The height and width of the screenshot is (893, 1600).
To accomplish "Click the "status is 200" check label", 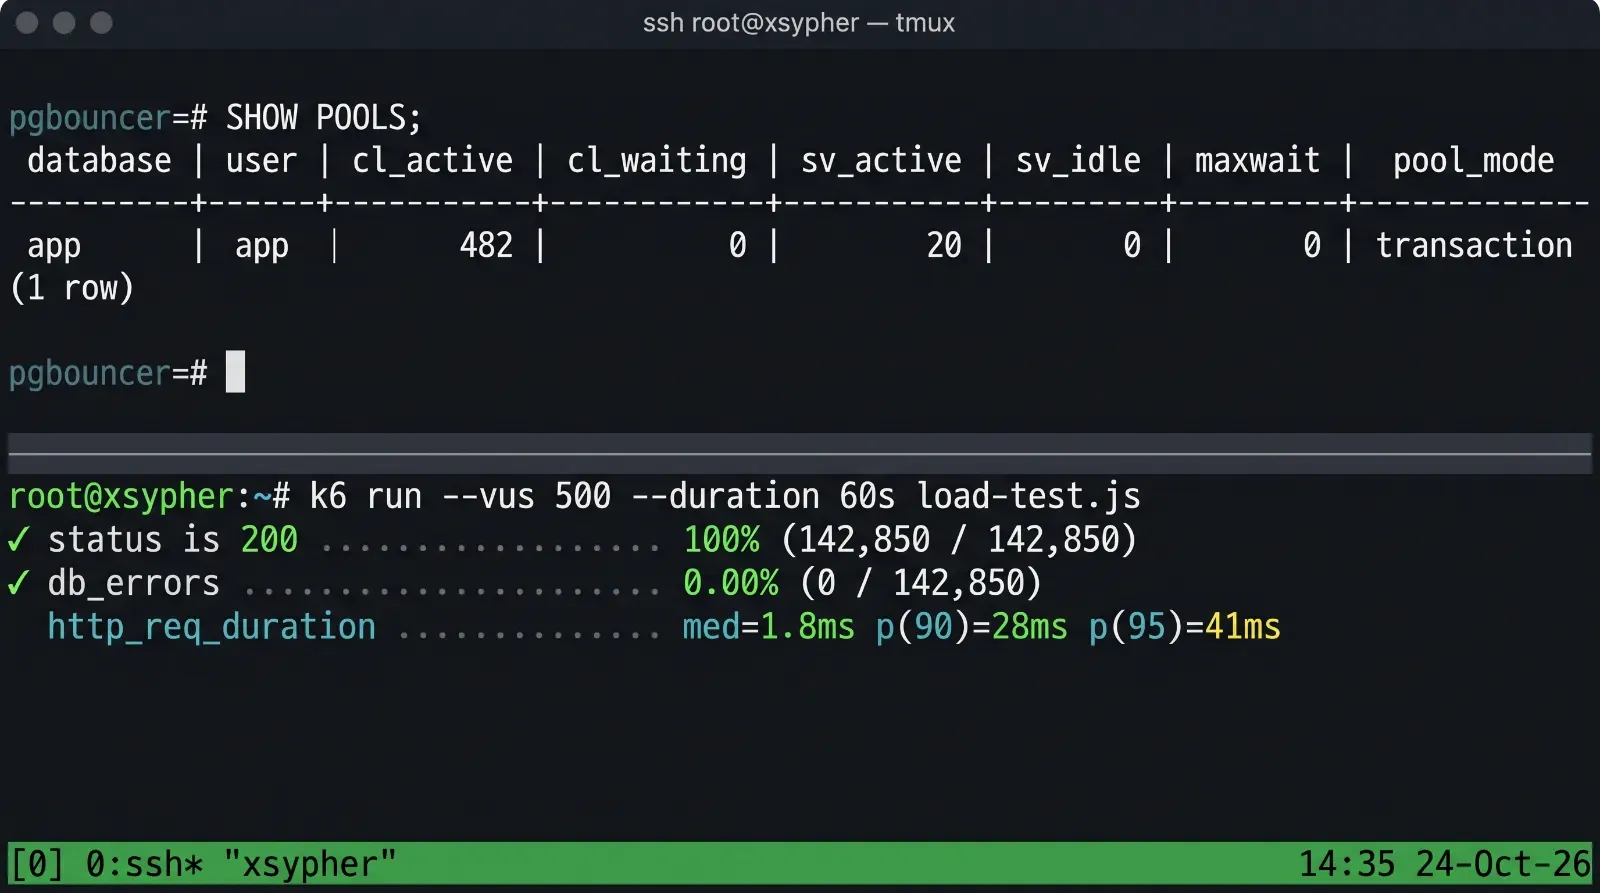I will 173,540.
